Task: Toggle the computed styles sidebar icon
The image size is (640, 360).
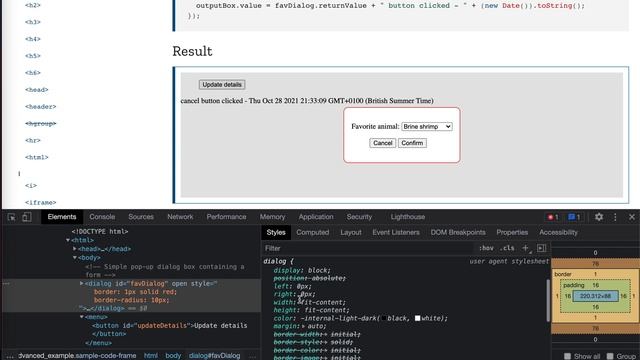Action: (542, 248)
